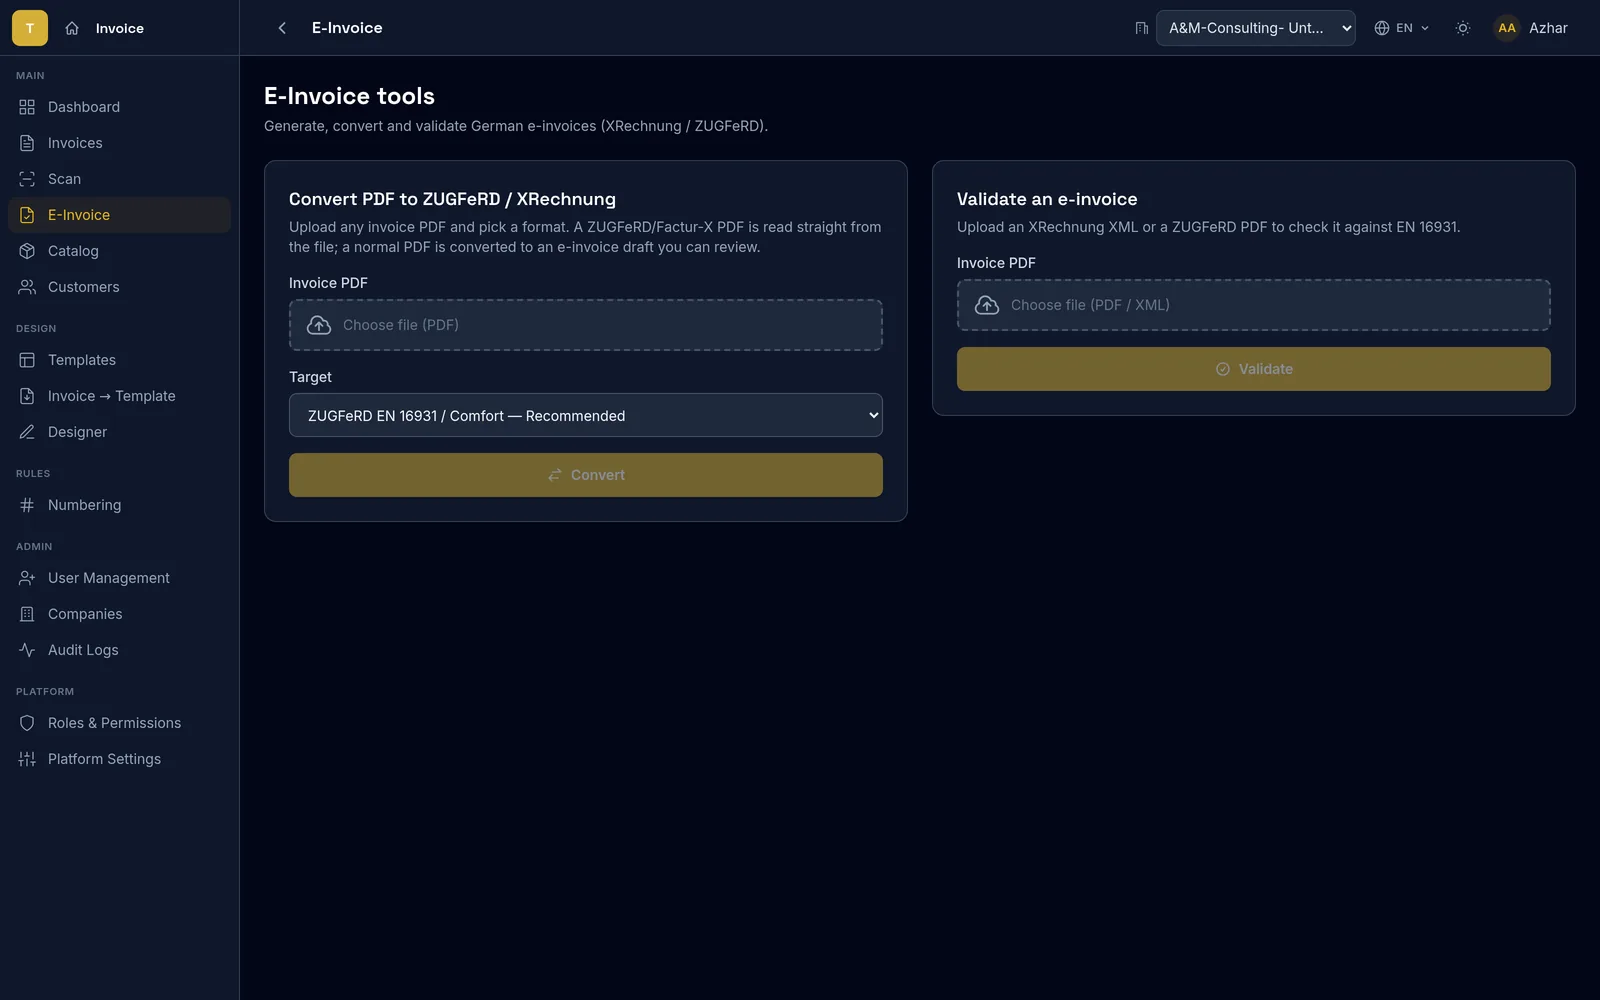Image resolution: width=1600 pixels, height=1000 pixels.
Task: Click the yellow T logo icon
Action: 30,28
